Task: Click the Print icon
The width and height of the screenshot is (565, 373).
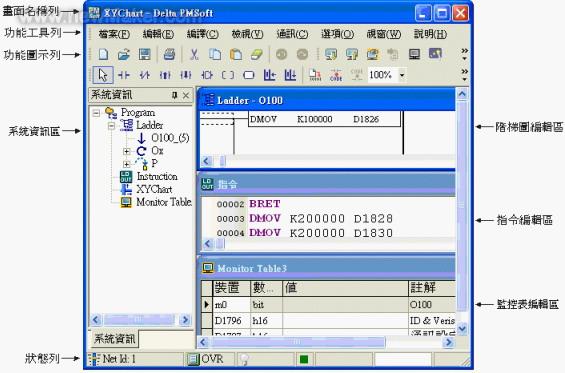Action: pyautogui.click(x=169, y=55)
